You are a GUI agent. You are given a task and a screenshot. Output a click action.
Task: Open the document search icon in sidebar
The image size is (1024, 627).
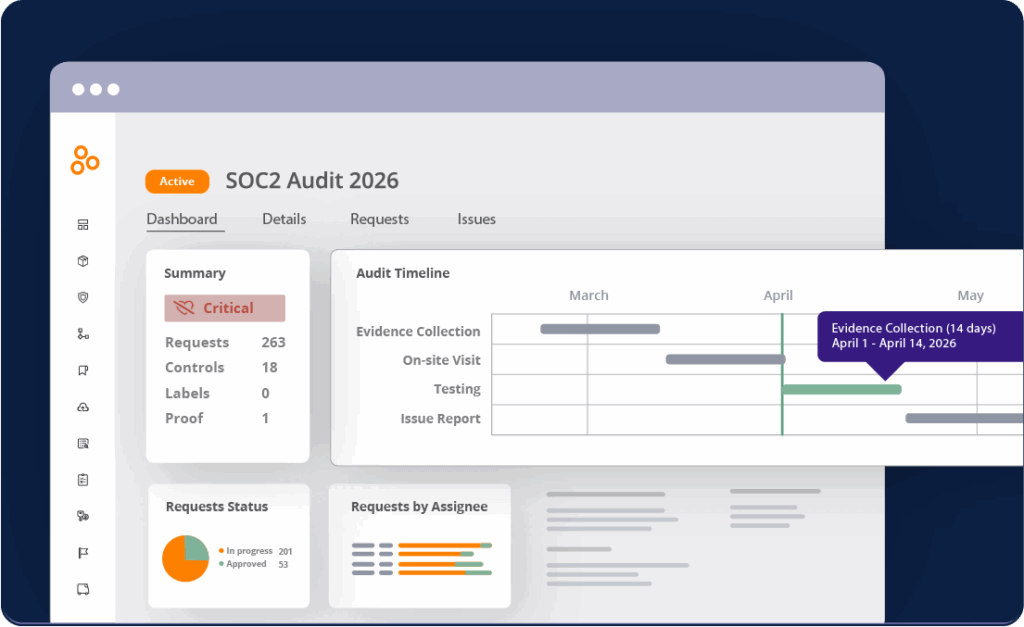tap(83, 443)
